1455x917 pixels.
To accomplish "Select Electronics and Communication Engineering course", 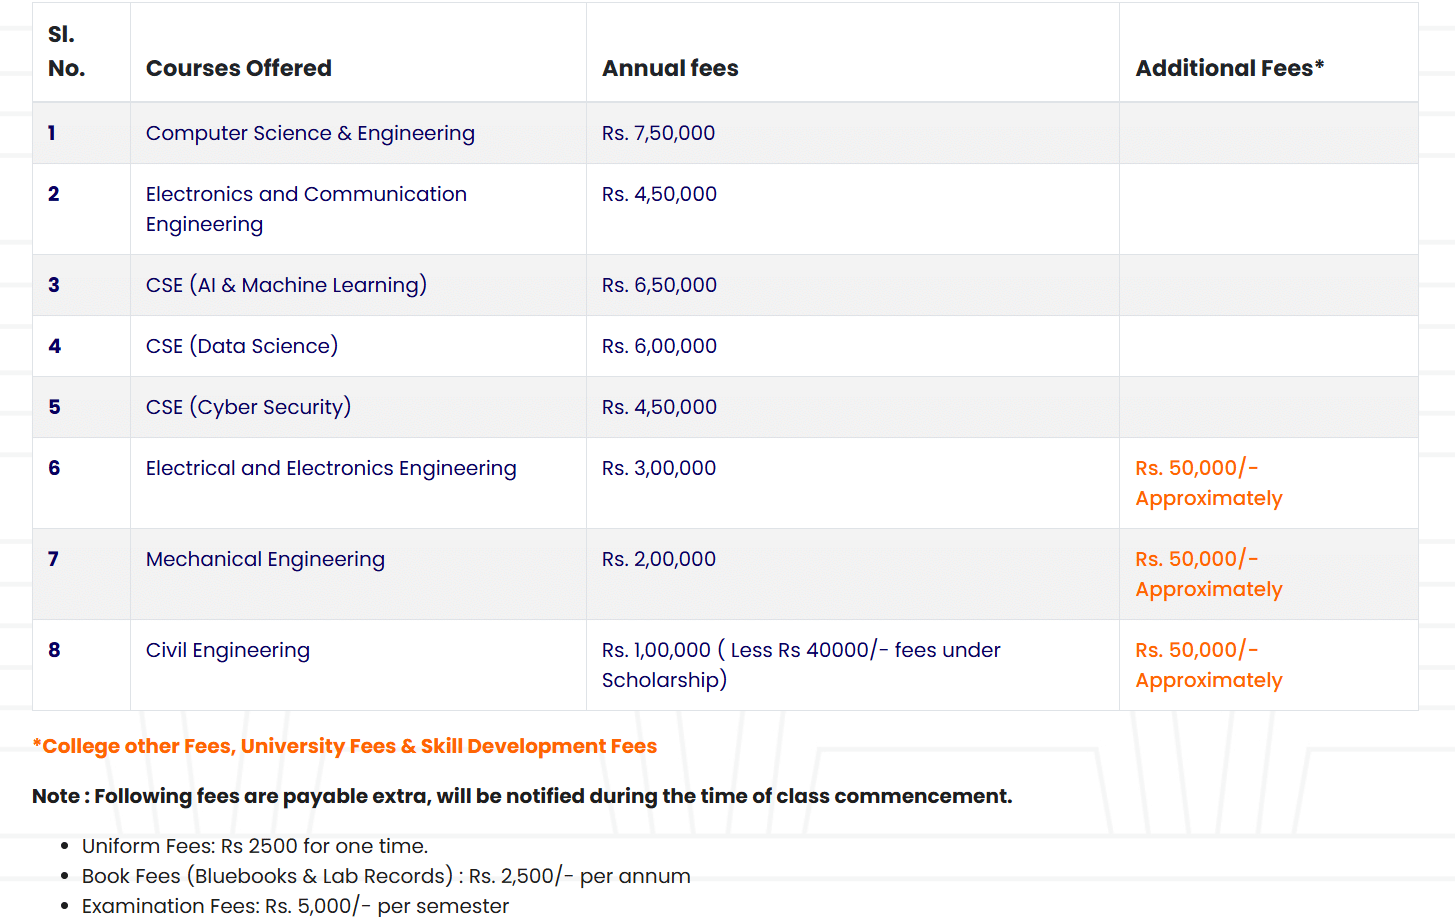I will tap(306, 208).
